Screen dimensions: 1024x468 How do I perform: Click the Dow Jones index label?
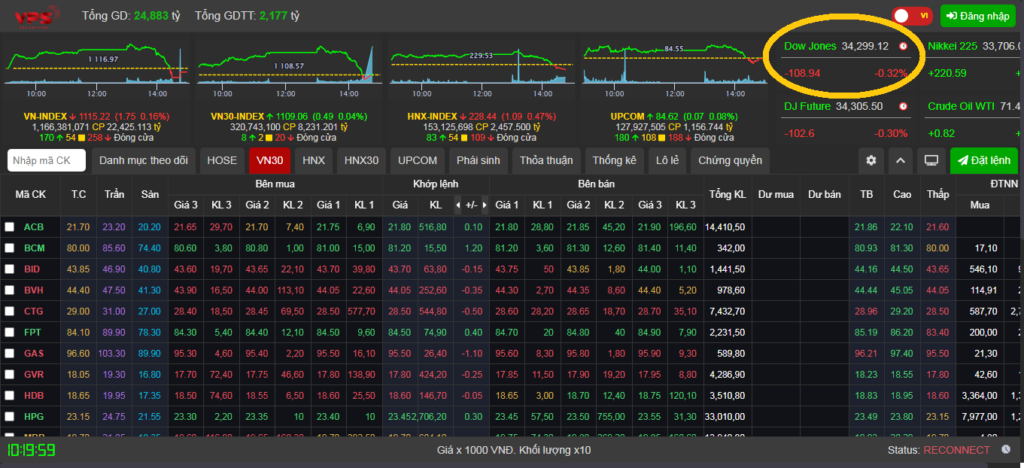click(810, 46)
